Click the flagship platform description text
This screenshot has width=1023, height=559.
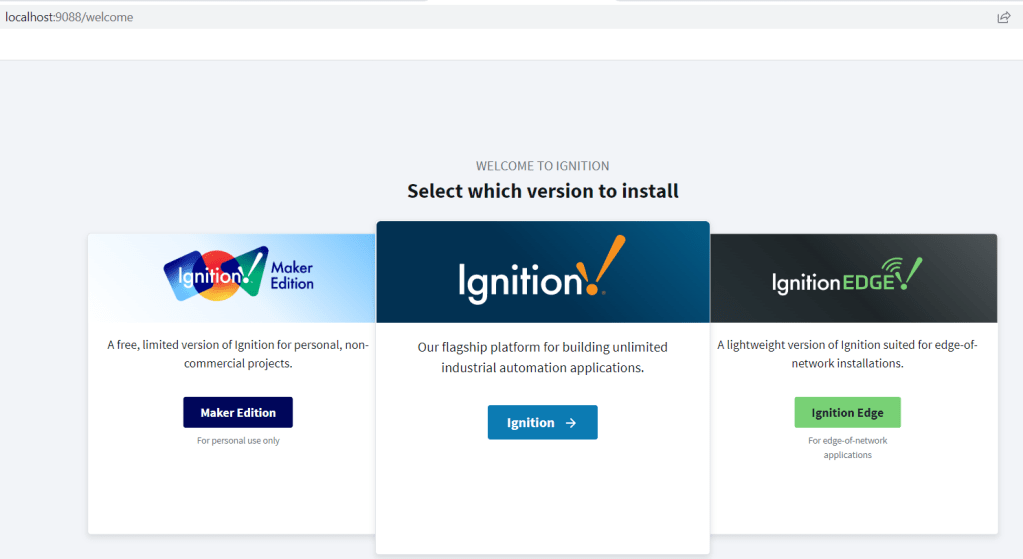[x=542, y=357]
